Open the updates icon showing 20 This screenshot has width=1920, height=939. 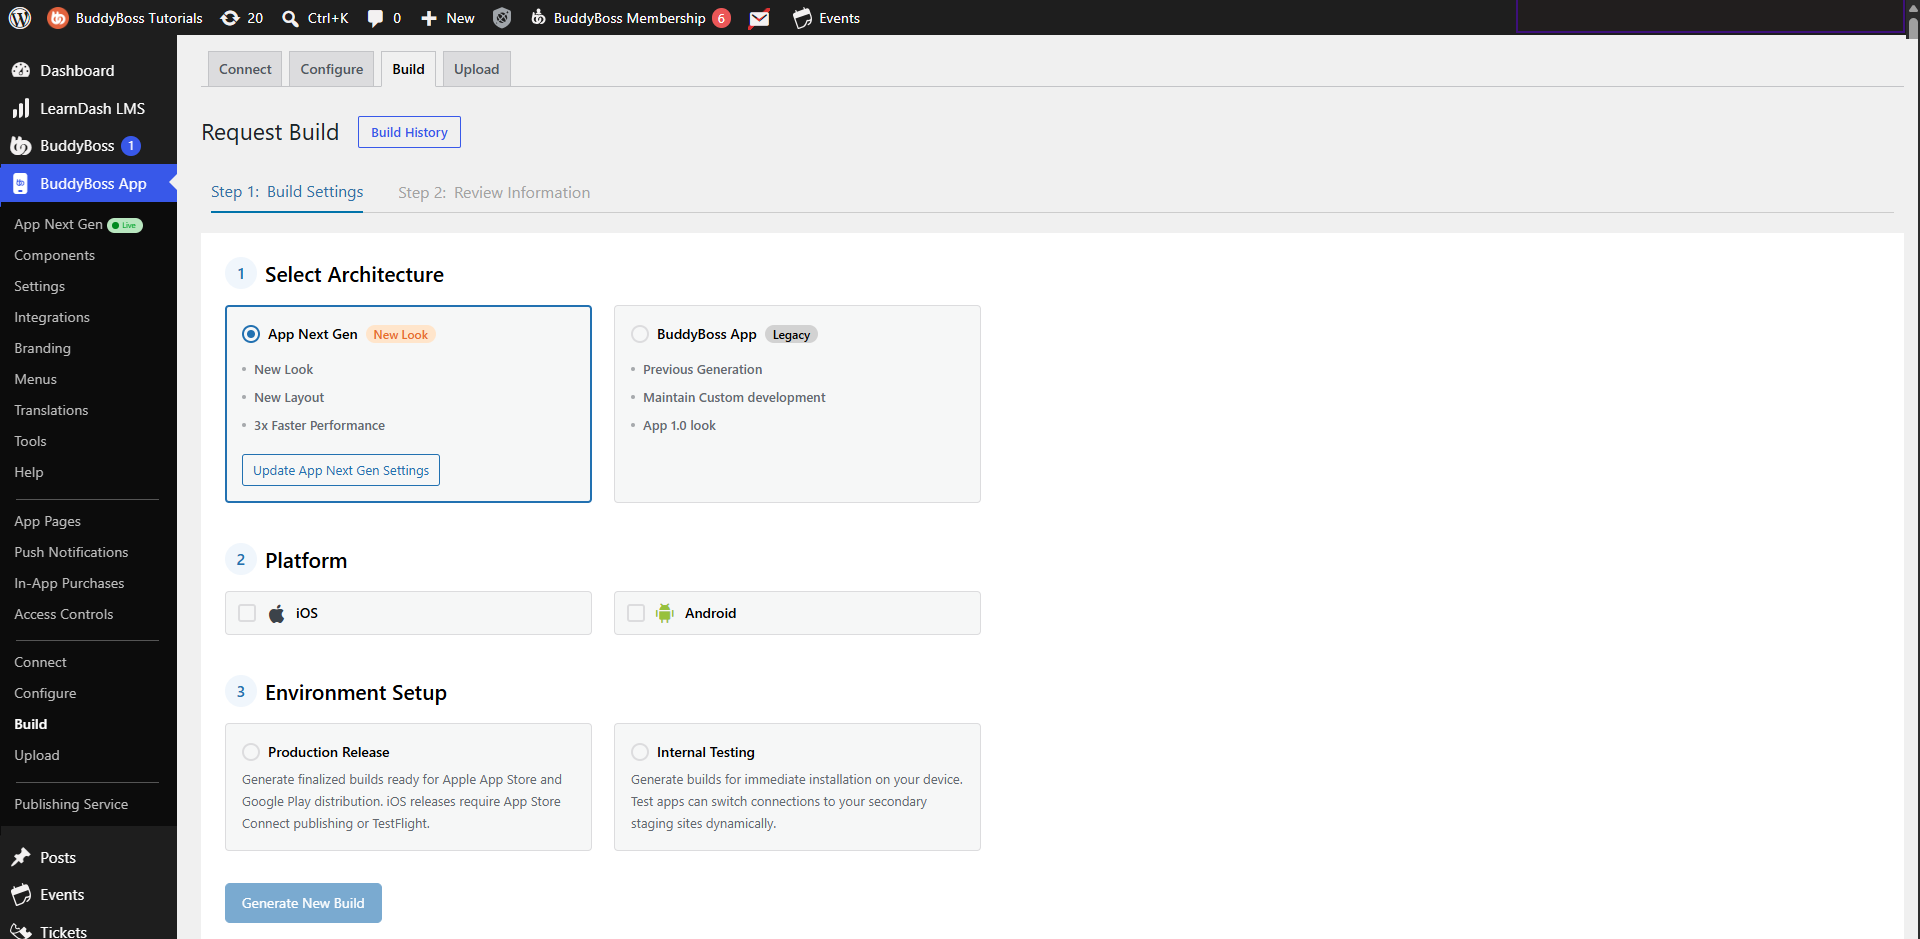tap(230, 18)
